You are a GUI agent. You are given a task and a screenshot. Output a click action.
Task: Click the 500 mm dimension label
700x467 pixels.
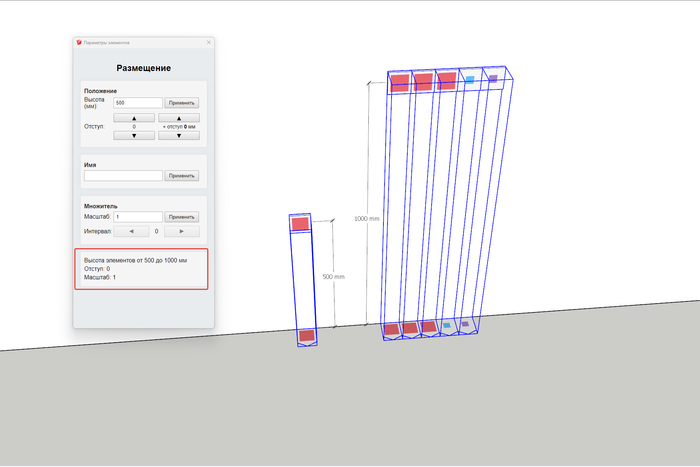click(333, 277)
